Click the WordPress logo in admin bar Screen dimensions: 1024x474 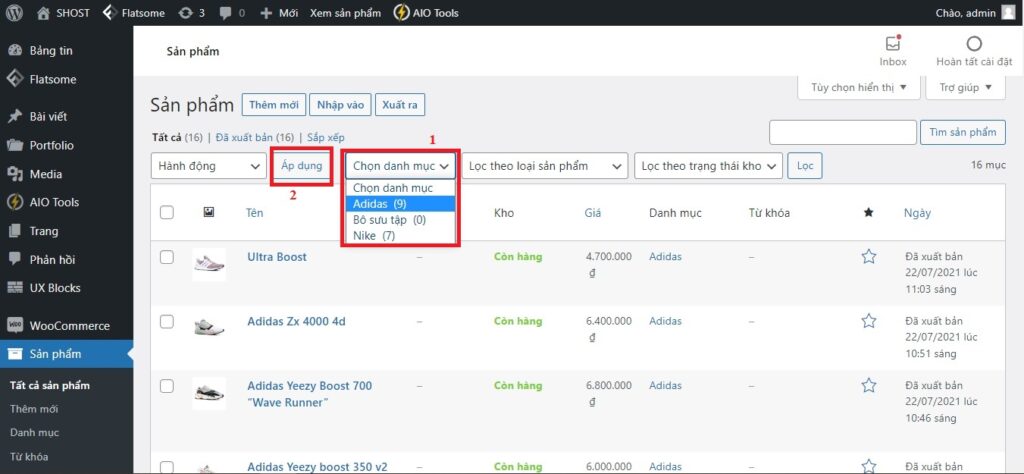click(x=15, y=13)
